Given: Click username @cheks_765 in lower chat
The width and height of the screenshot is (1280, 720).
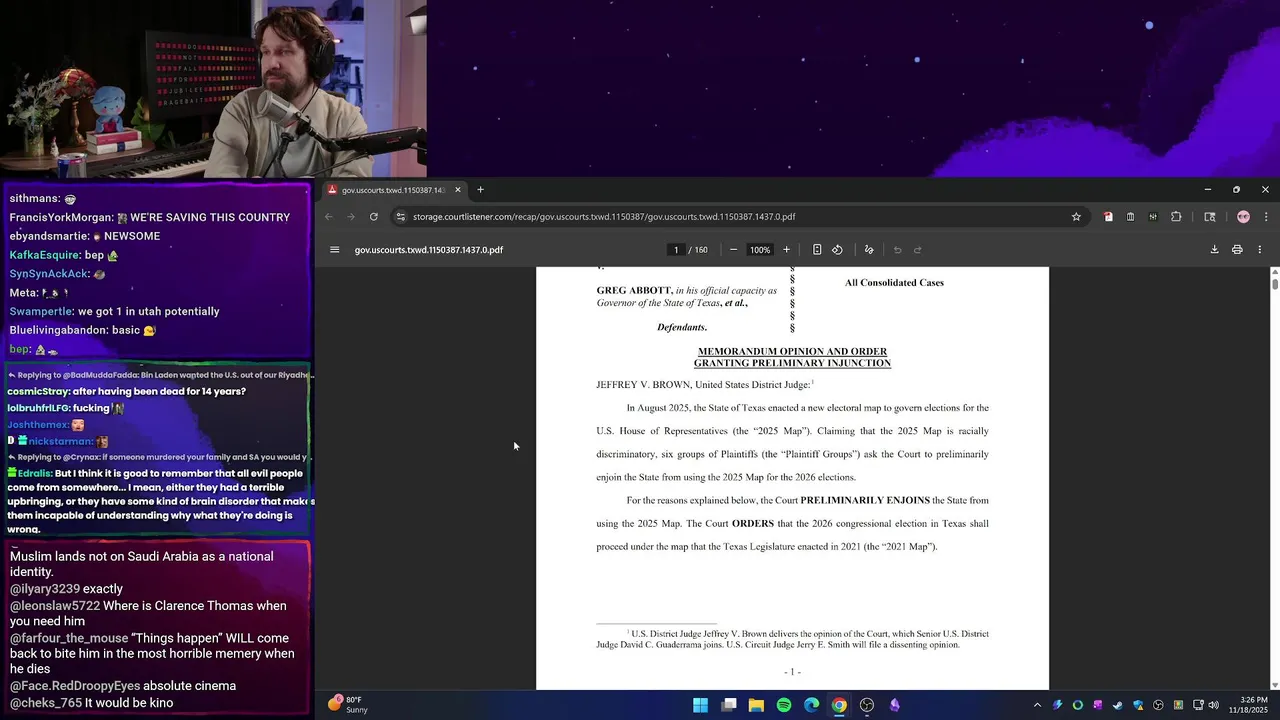Looking at the screenshot, I should (x=47, y=703).
